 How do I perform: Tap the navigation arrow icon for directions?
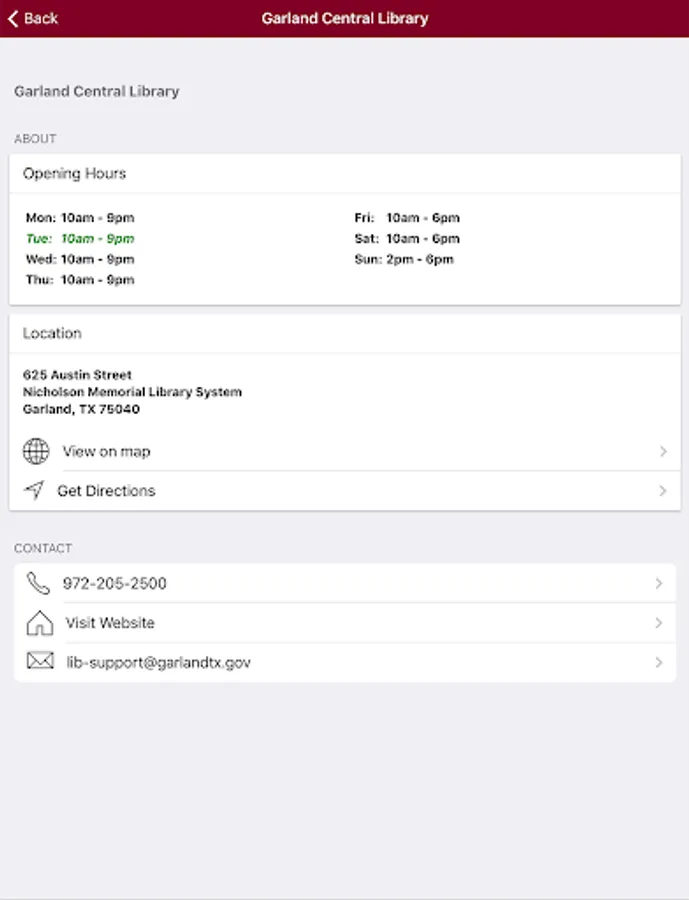(x=35, y=490)
